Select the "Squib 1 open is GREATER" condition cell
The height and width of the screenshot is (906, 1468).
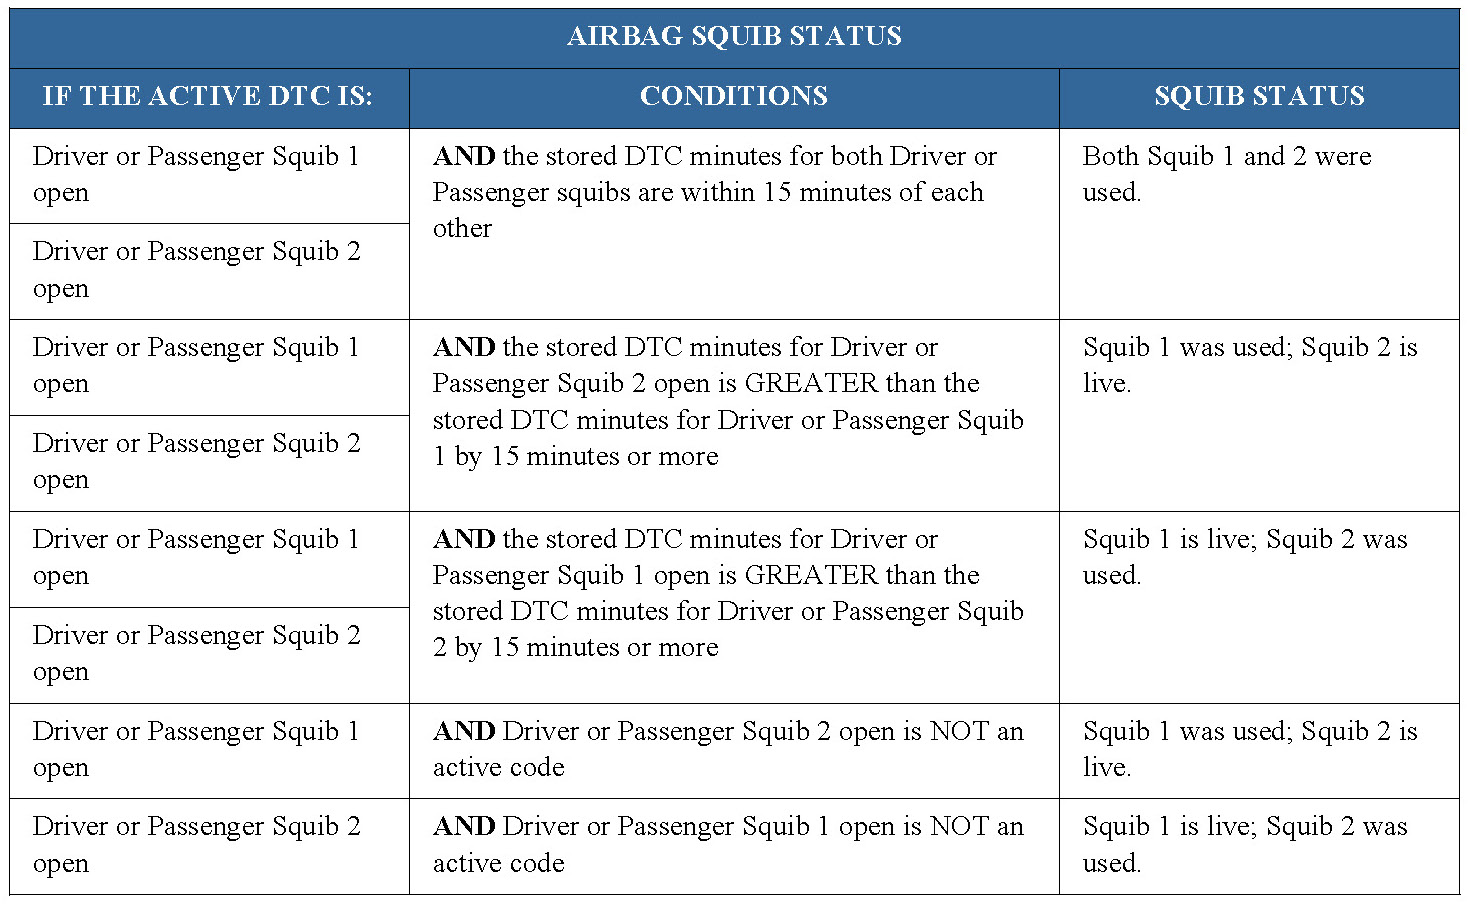coord(728,593)
